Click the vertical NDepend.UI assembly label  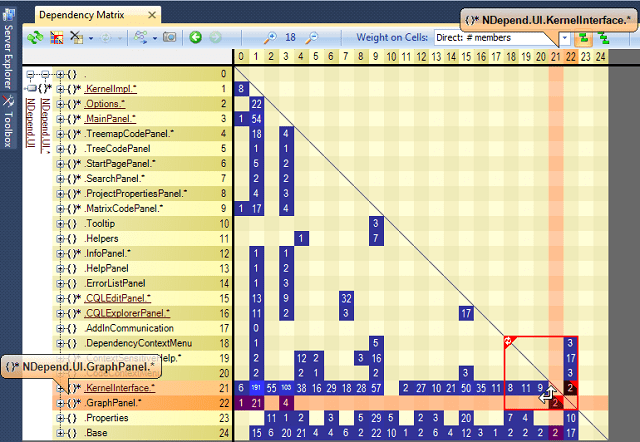(30, 122)
